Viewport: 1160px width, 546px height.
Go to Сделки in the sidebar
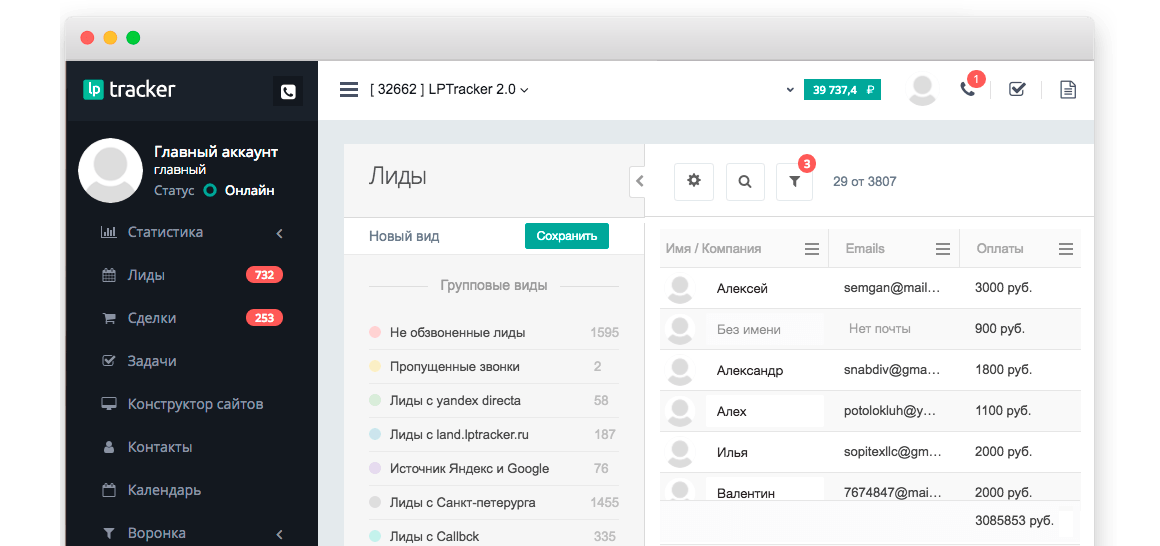coord(152,318)
